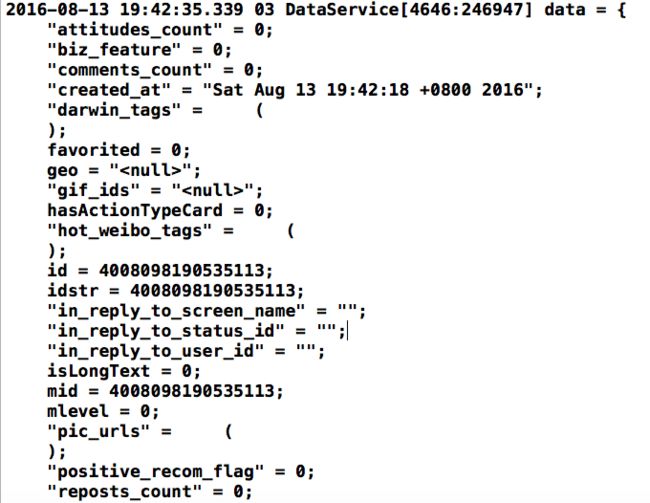Click the idstr value line
This screenshot has height=503, width=650.
(176, 291)
